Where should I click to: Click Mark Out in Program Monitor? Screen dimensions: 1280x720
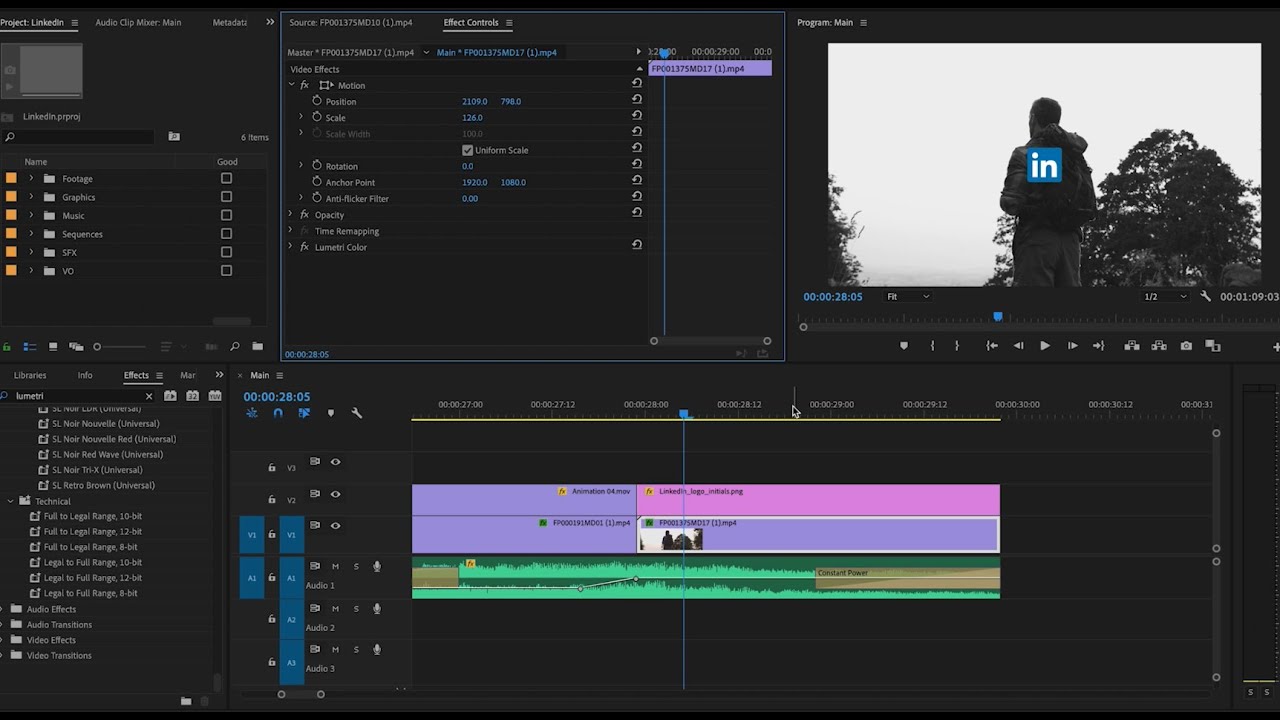pyautogui.click(x=957, y=346)
